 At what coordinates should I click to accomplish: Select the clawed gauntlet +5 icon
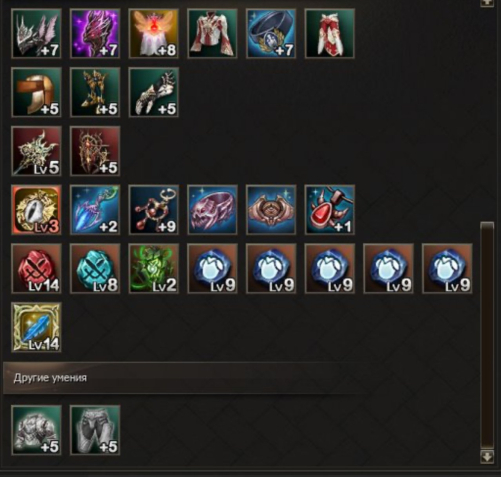[154, 92]
